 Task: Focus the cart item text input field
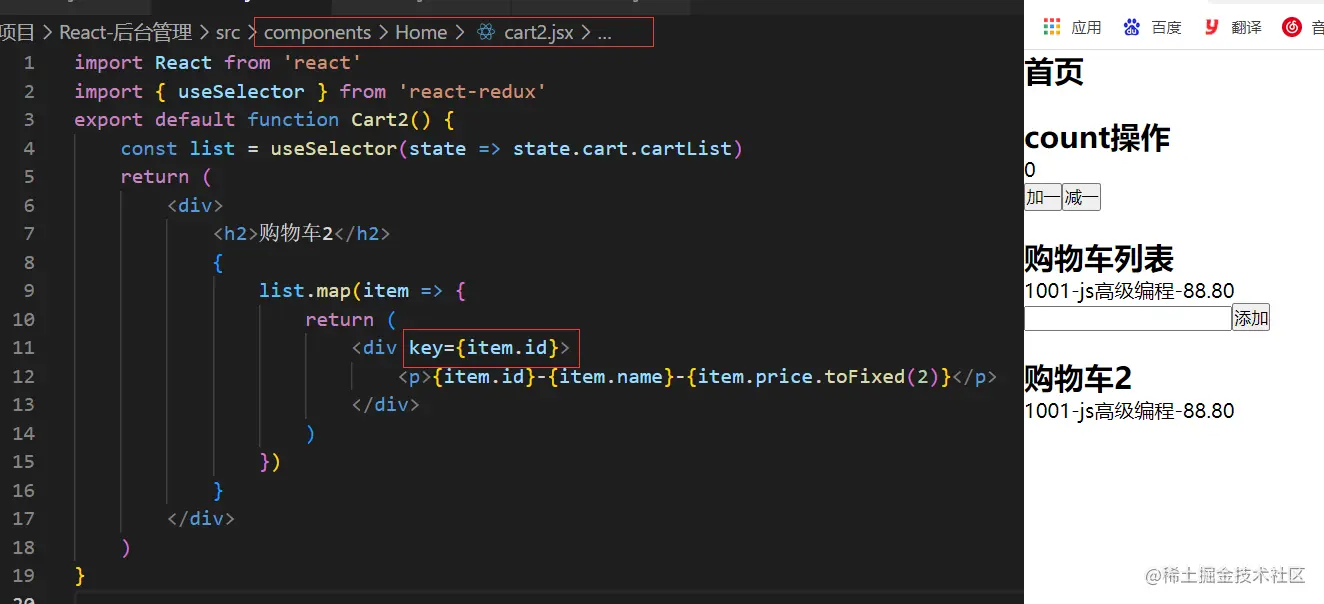(1128, 318)
